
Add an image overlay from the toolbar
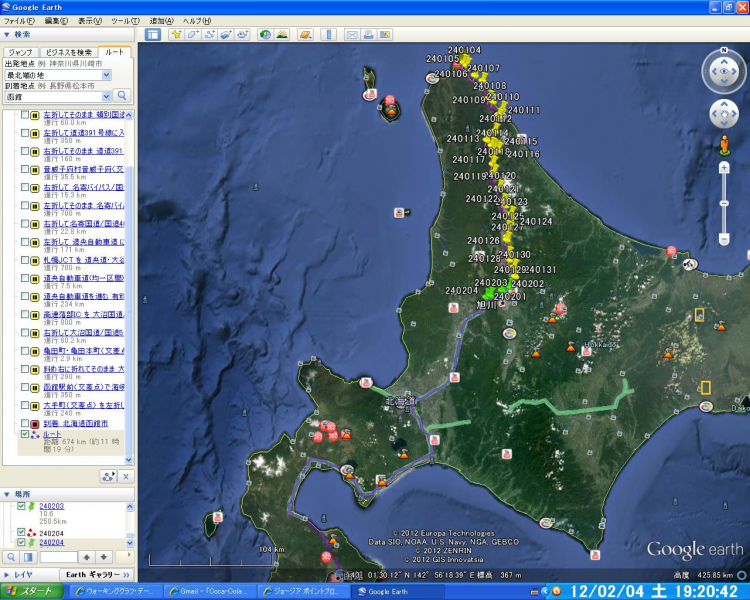tap(226, 34)
